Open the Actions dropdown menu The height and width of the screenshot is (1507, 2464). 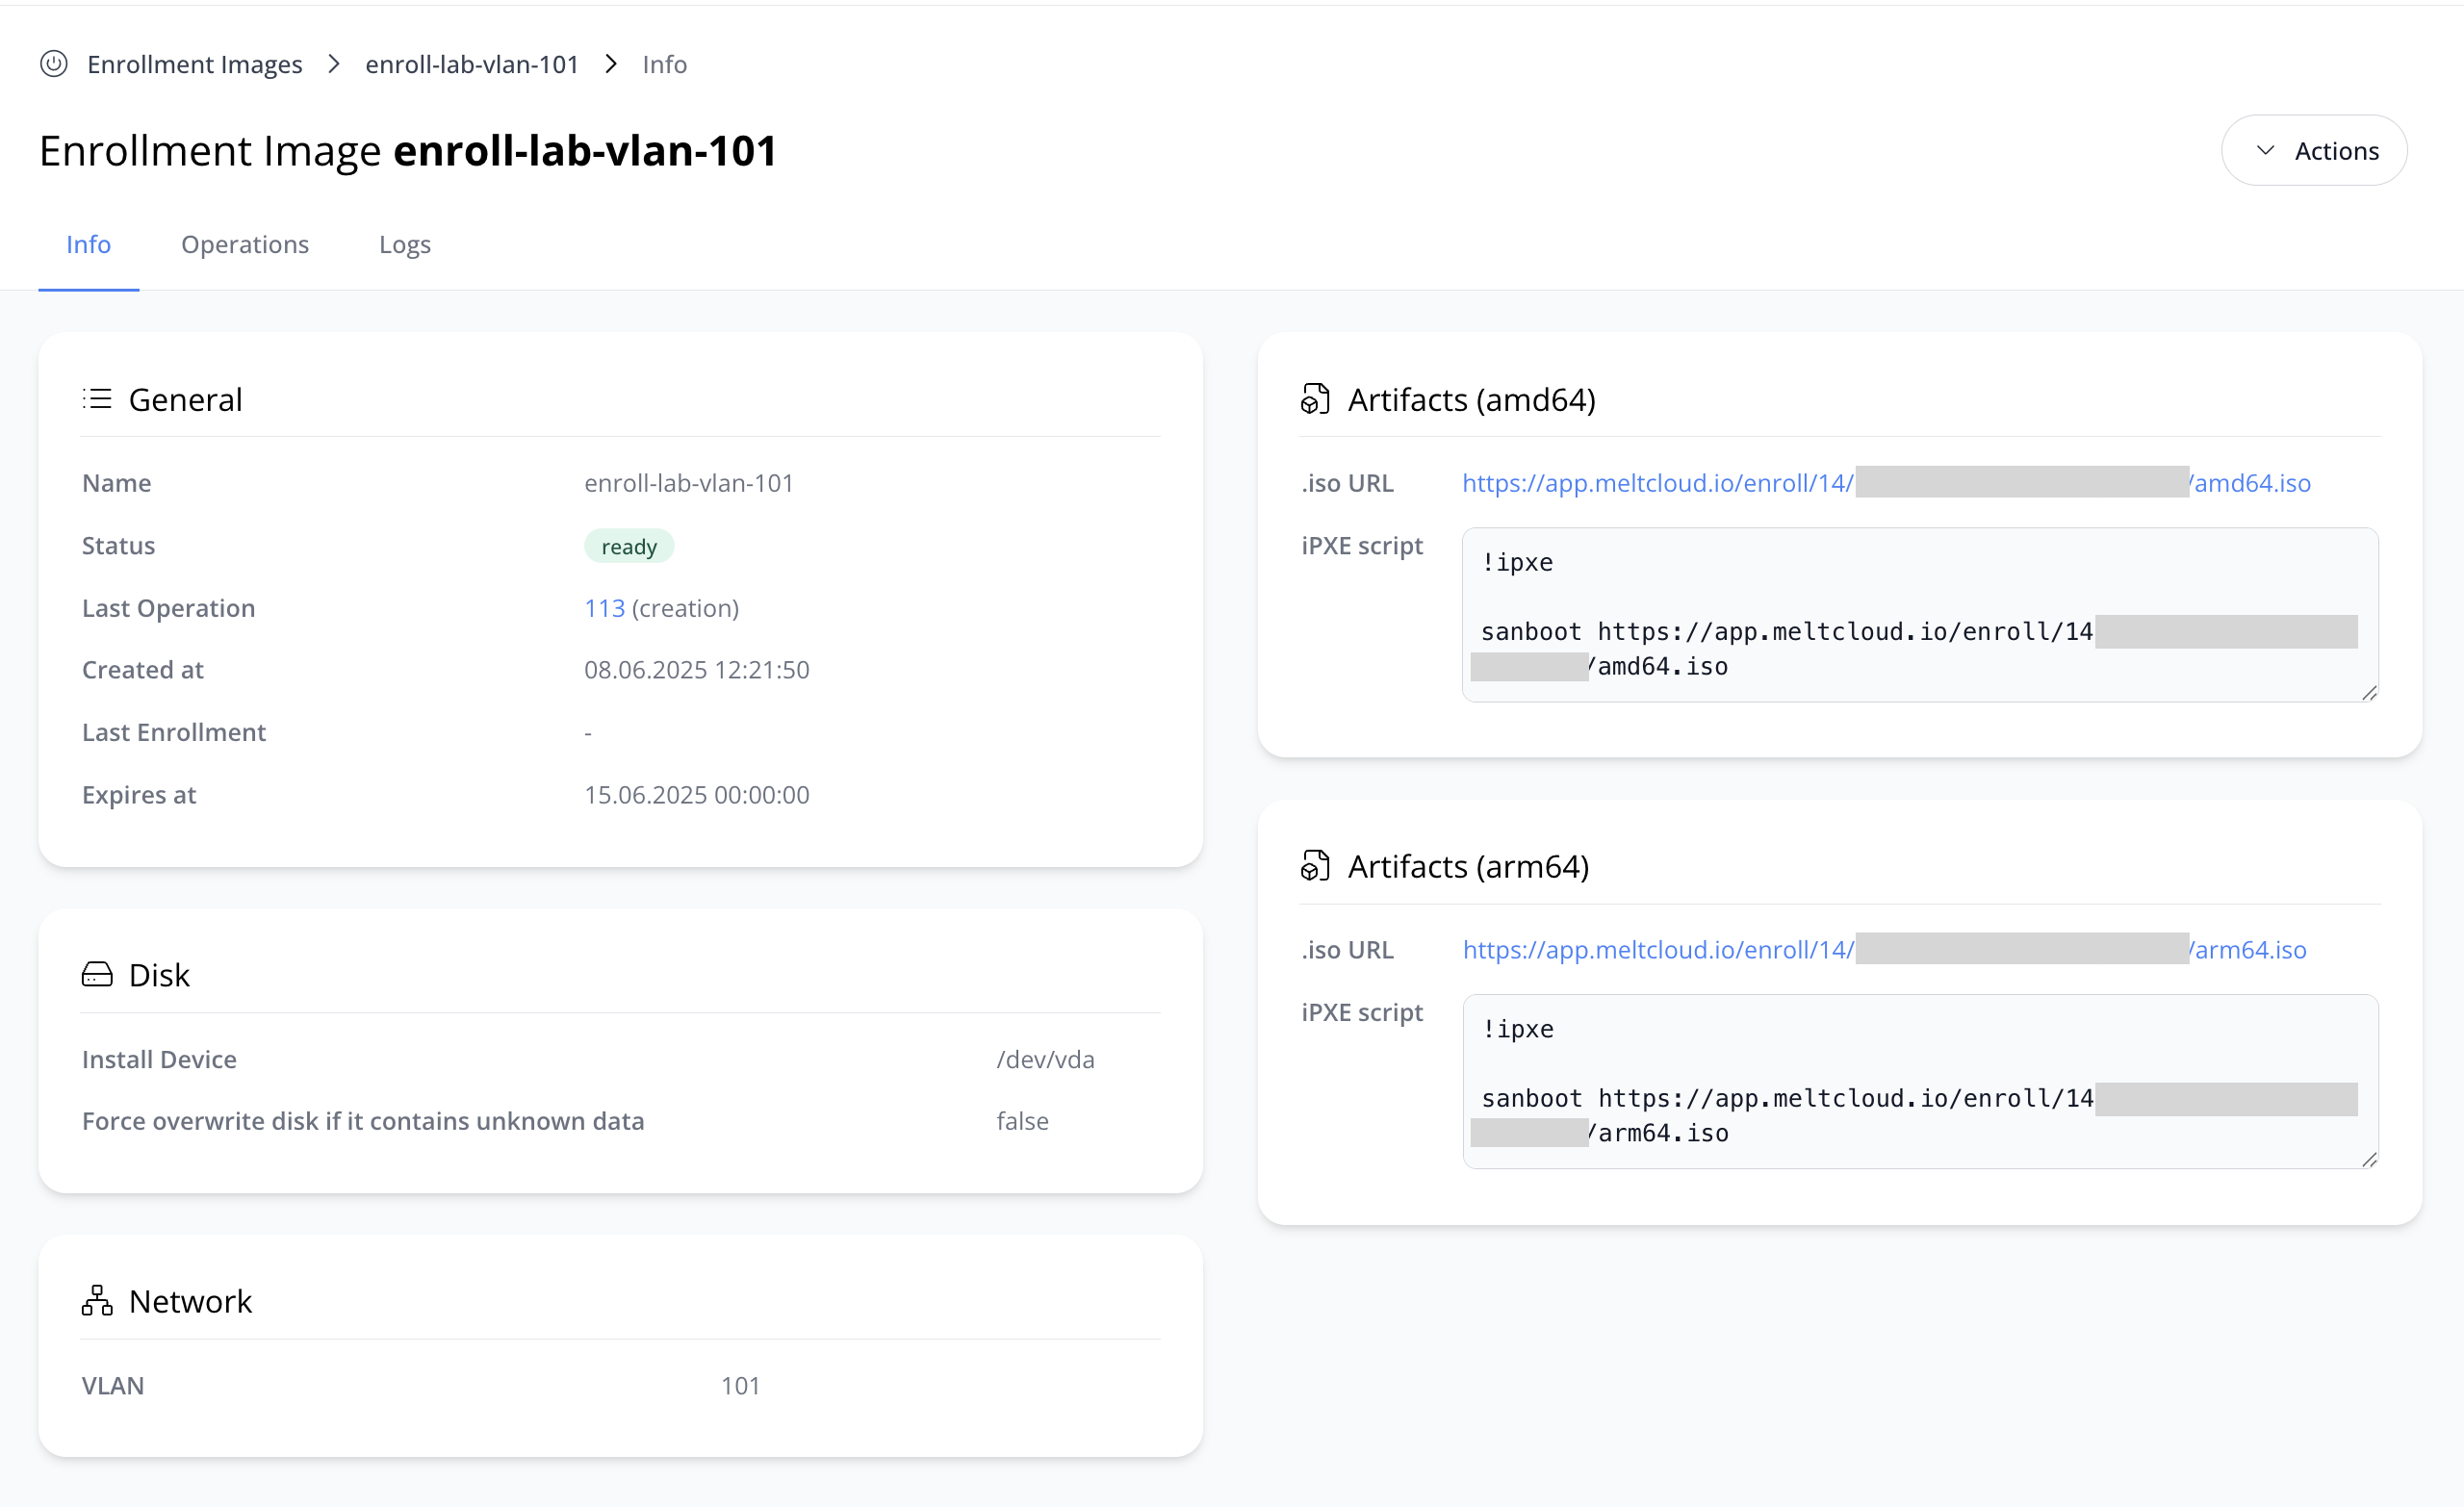[2314, 151]
